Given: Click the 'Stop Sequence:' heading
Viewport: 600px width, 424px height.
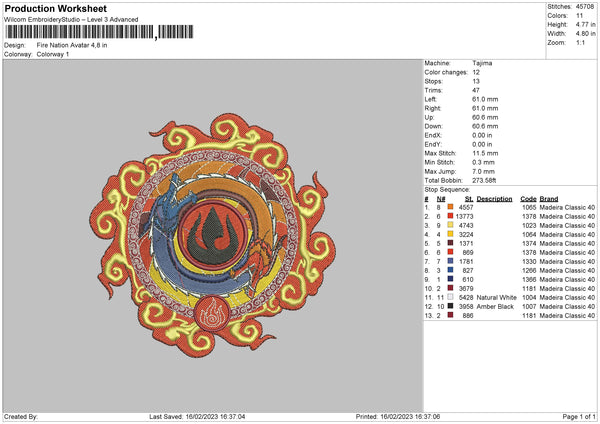Looking at the screenshot, I should (447, 189).
